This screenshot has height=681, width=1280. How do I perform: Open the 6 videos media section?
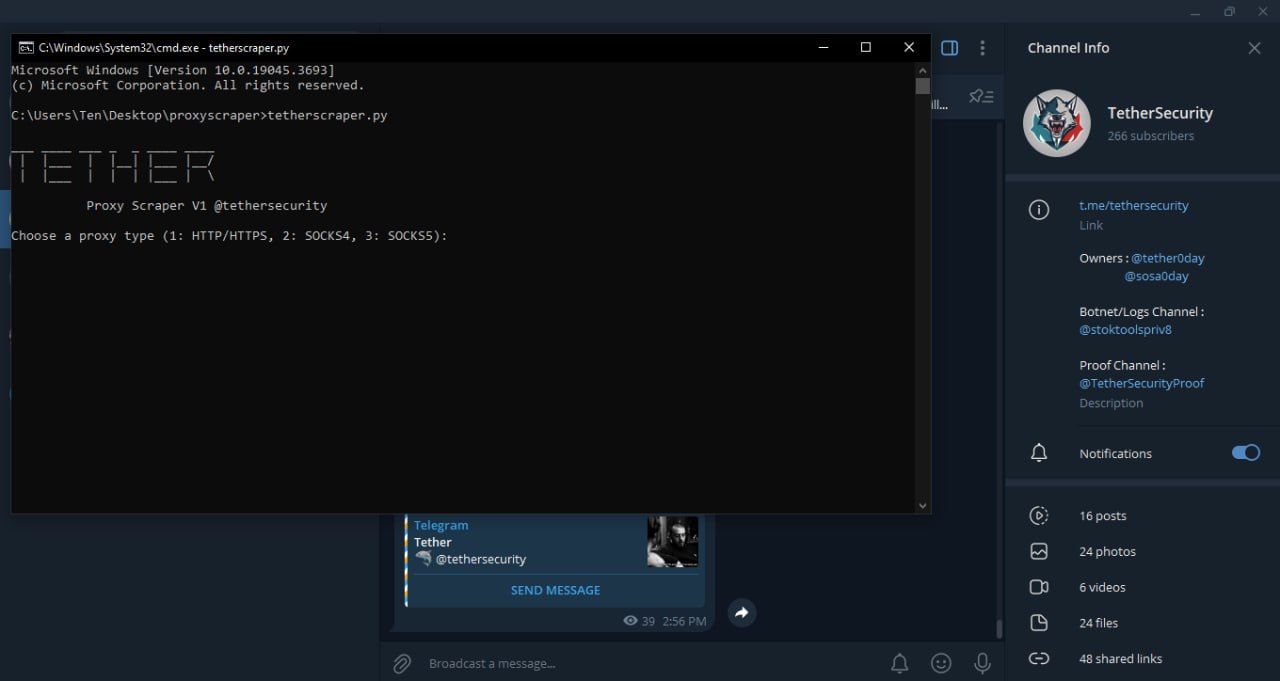click(1102, 587)
